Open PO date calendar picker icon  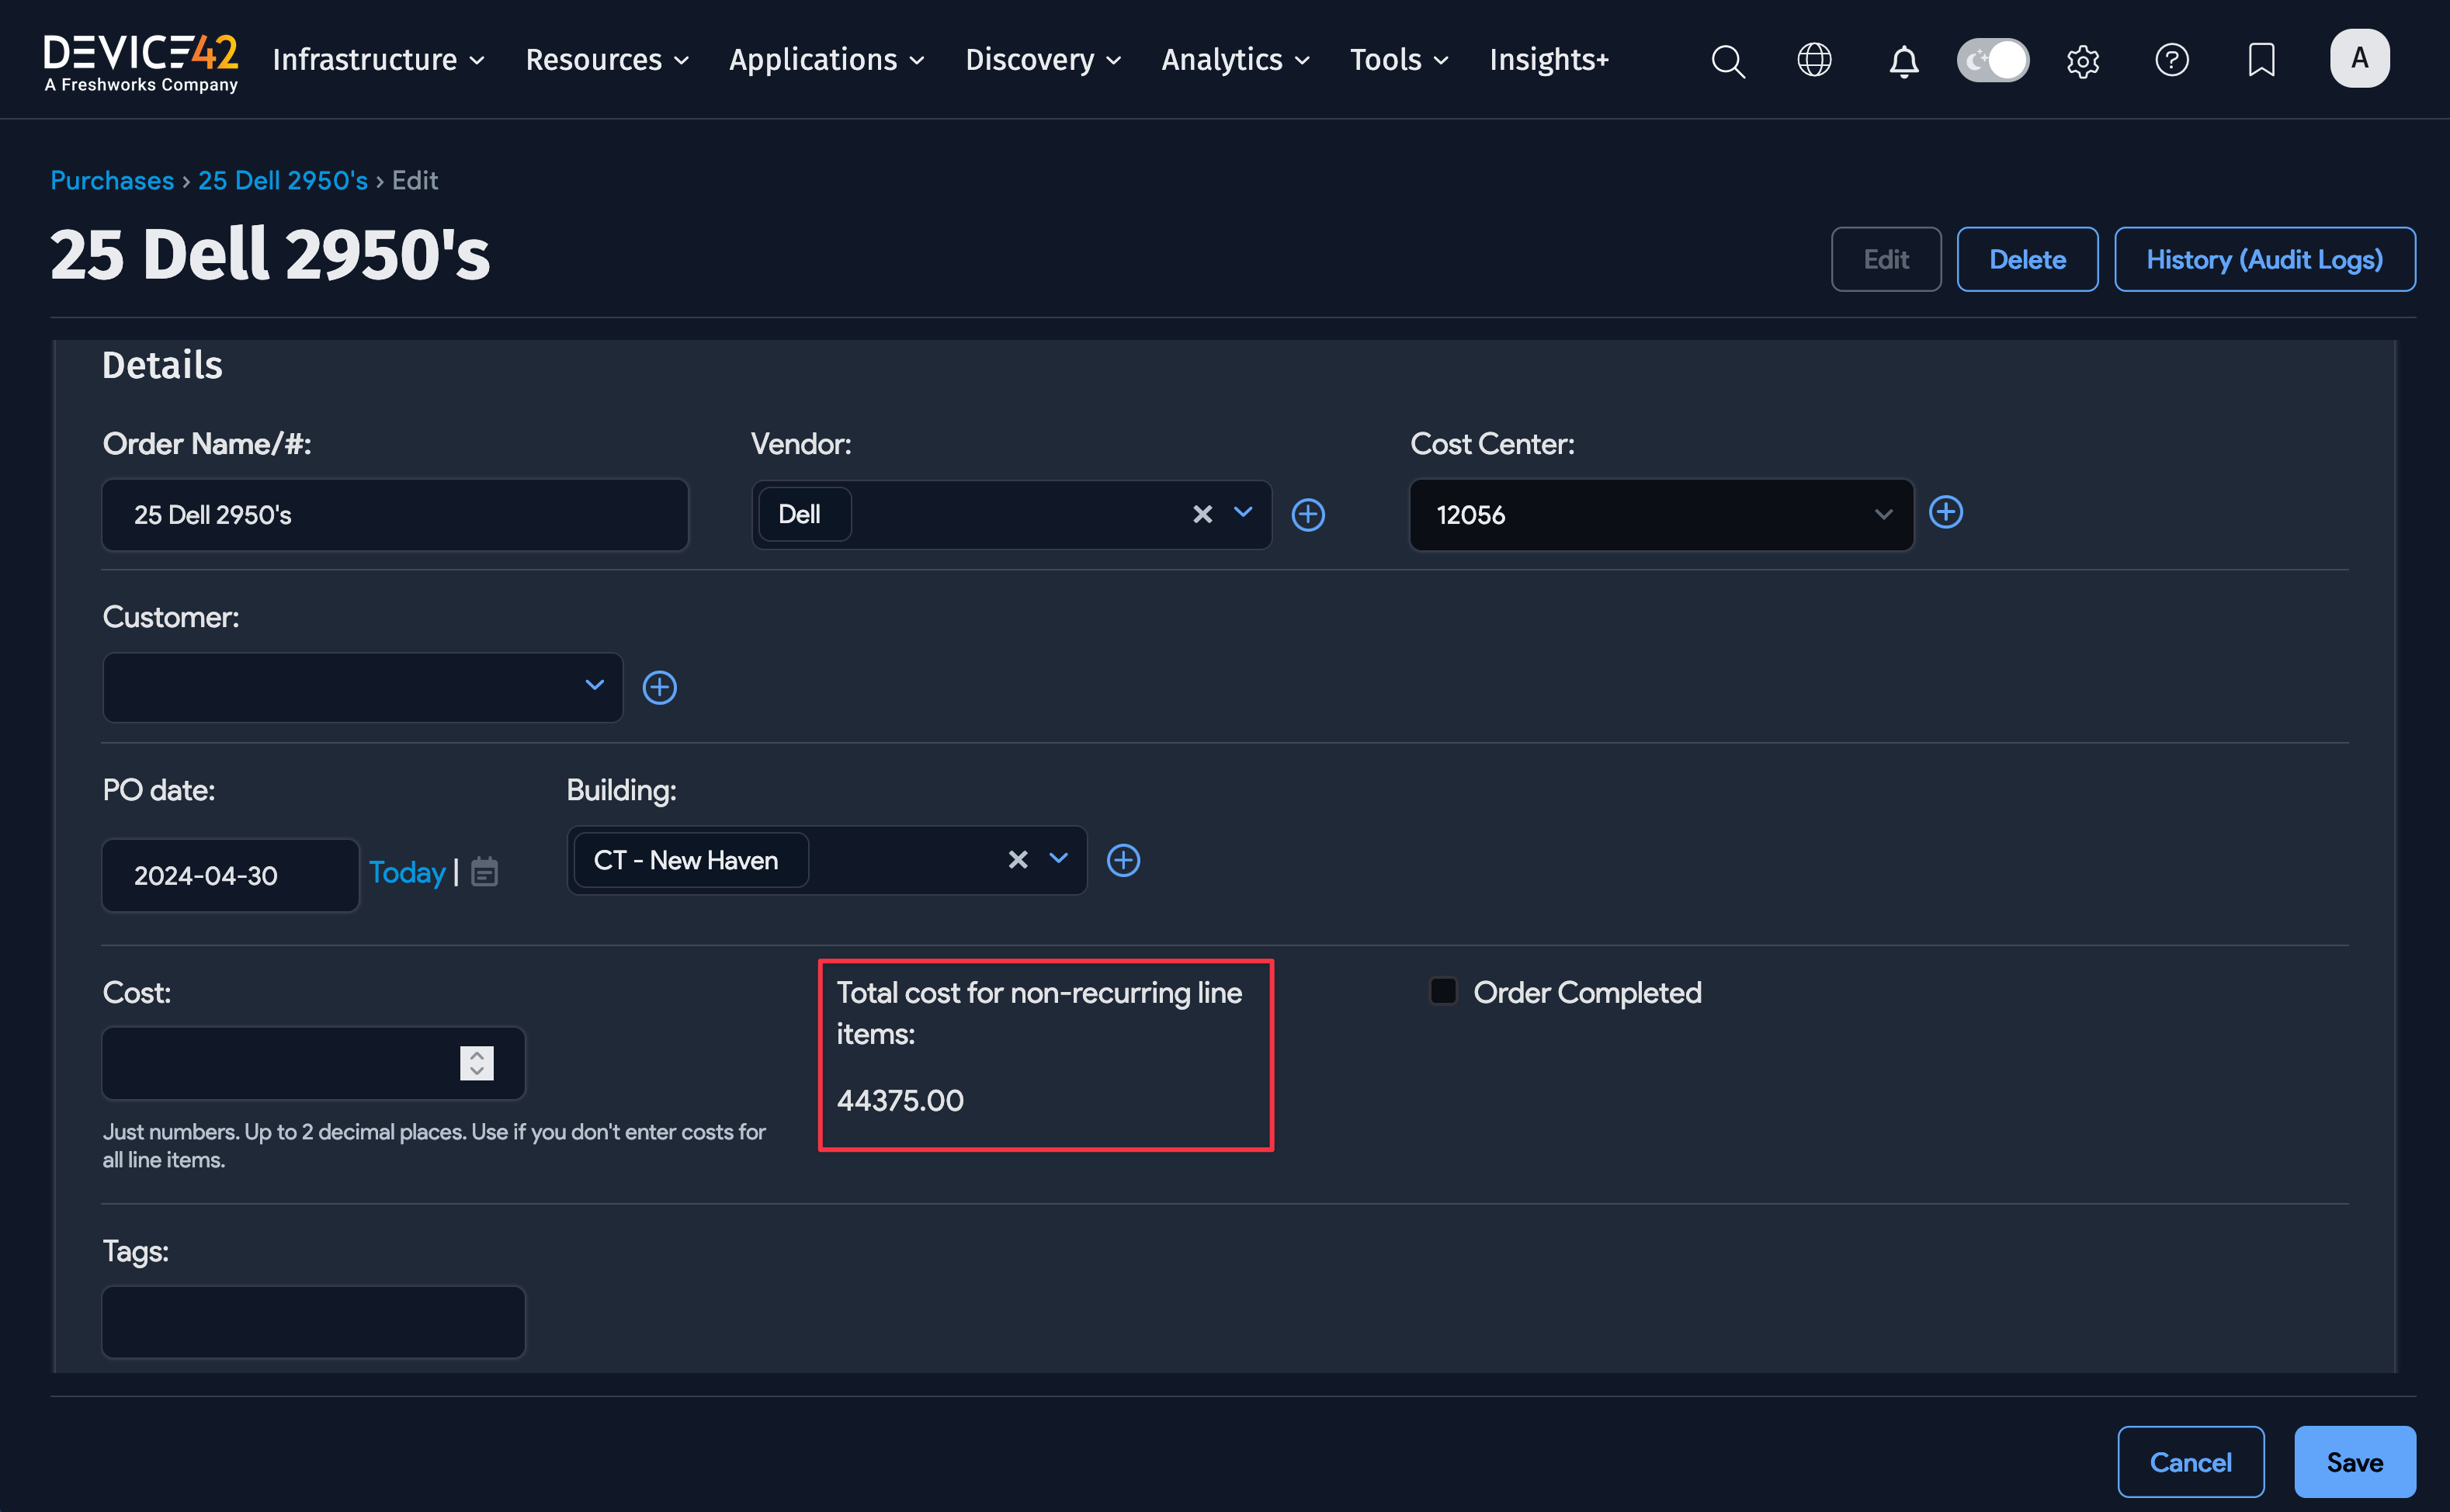pos(485,872)
